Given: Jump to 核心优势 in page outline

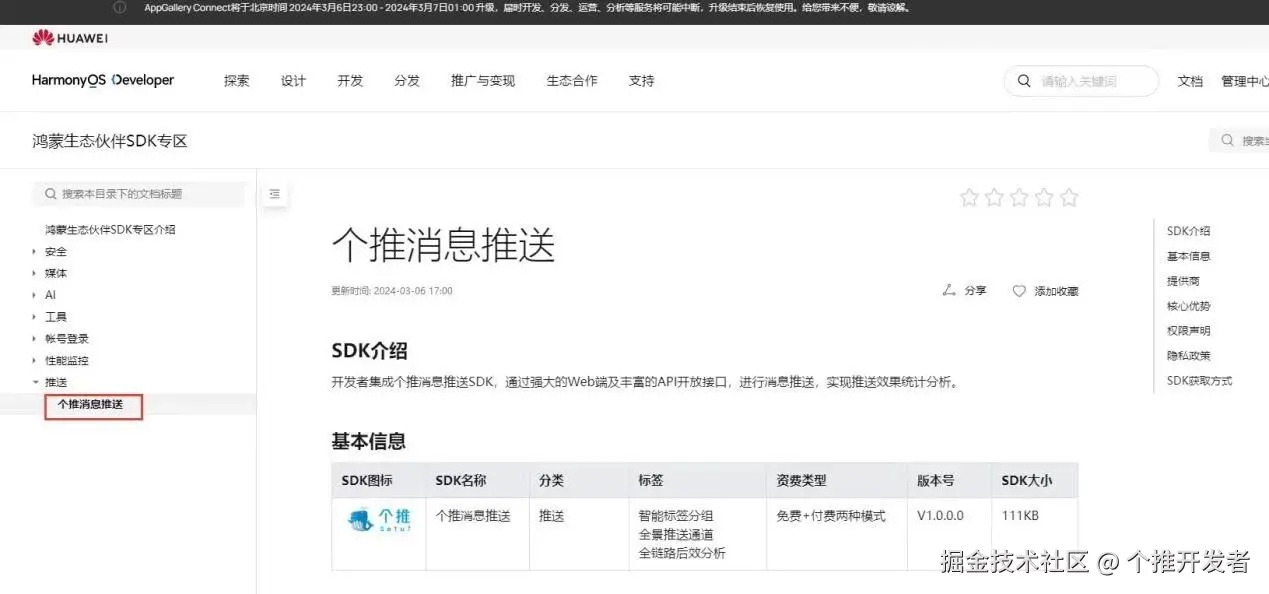Looking at the screenshot, I should coord(1188,306).
